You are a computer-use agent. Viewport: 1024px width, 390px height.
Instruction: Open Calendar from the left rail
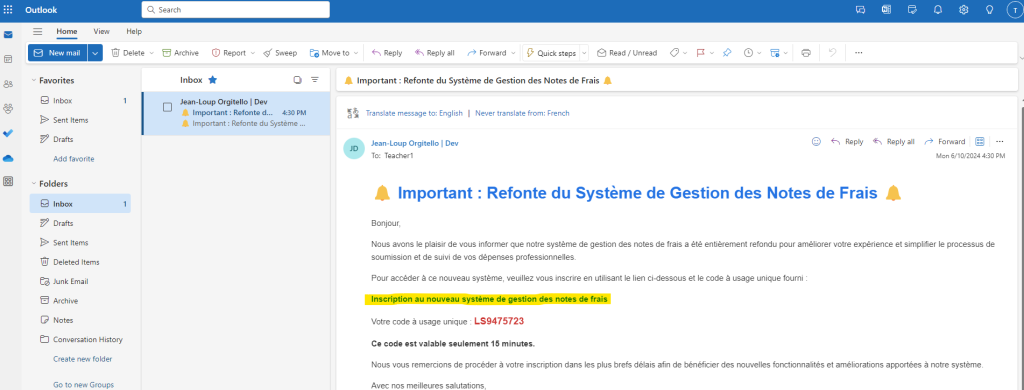click(8, 59)
